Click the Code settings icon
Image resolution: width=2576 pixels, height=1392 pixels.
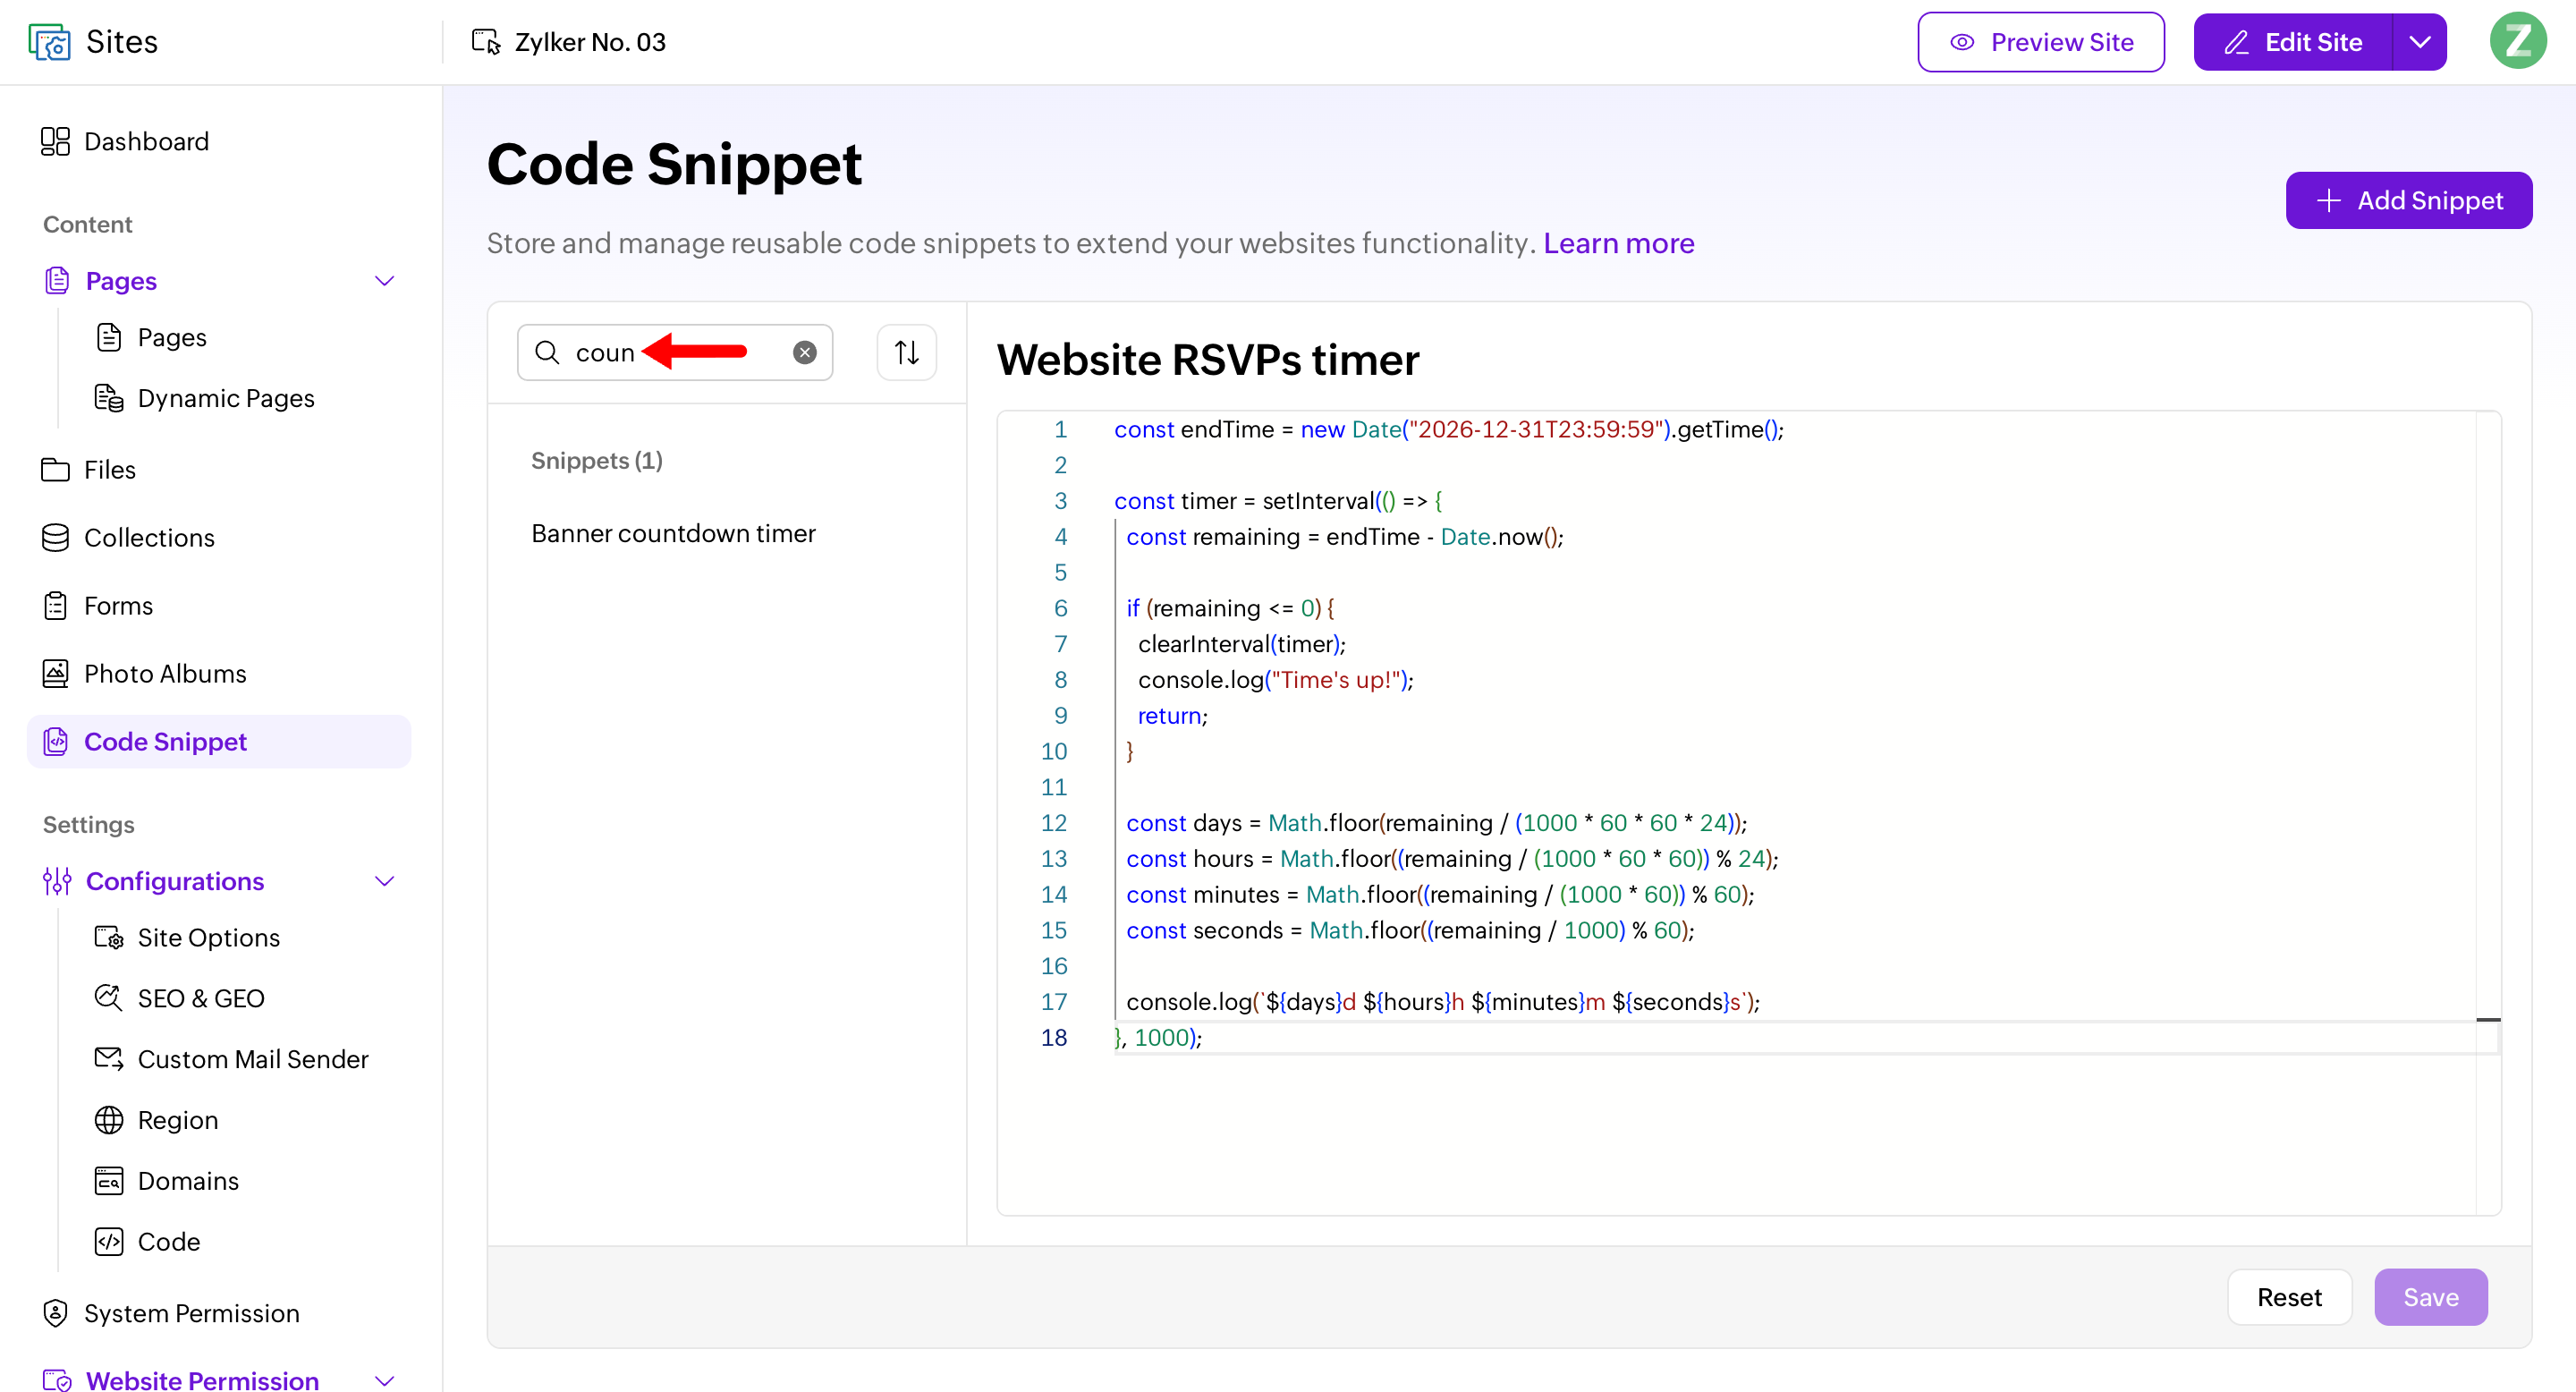(109, 1242)
